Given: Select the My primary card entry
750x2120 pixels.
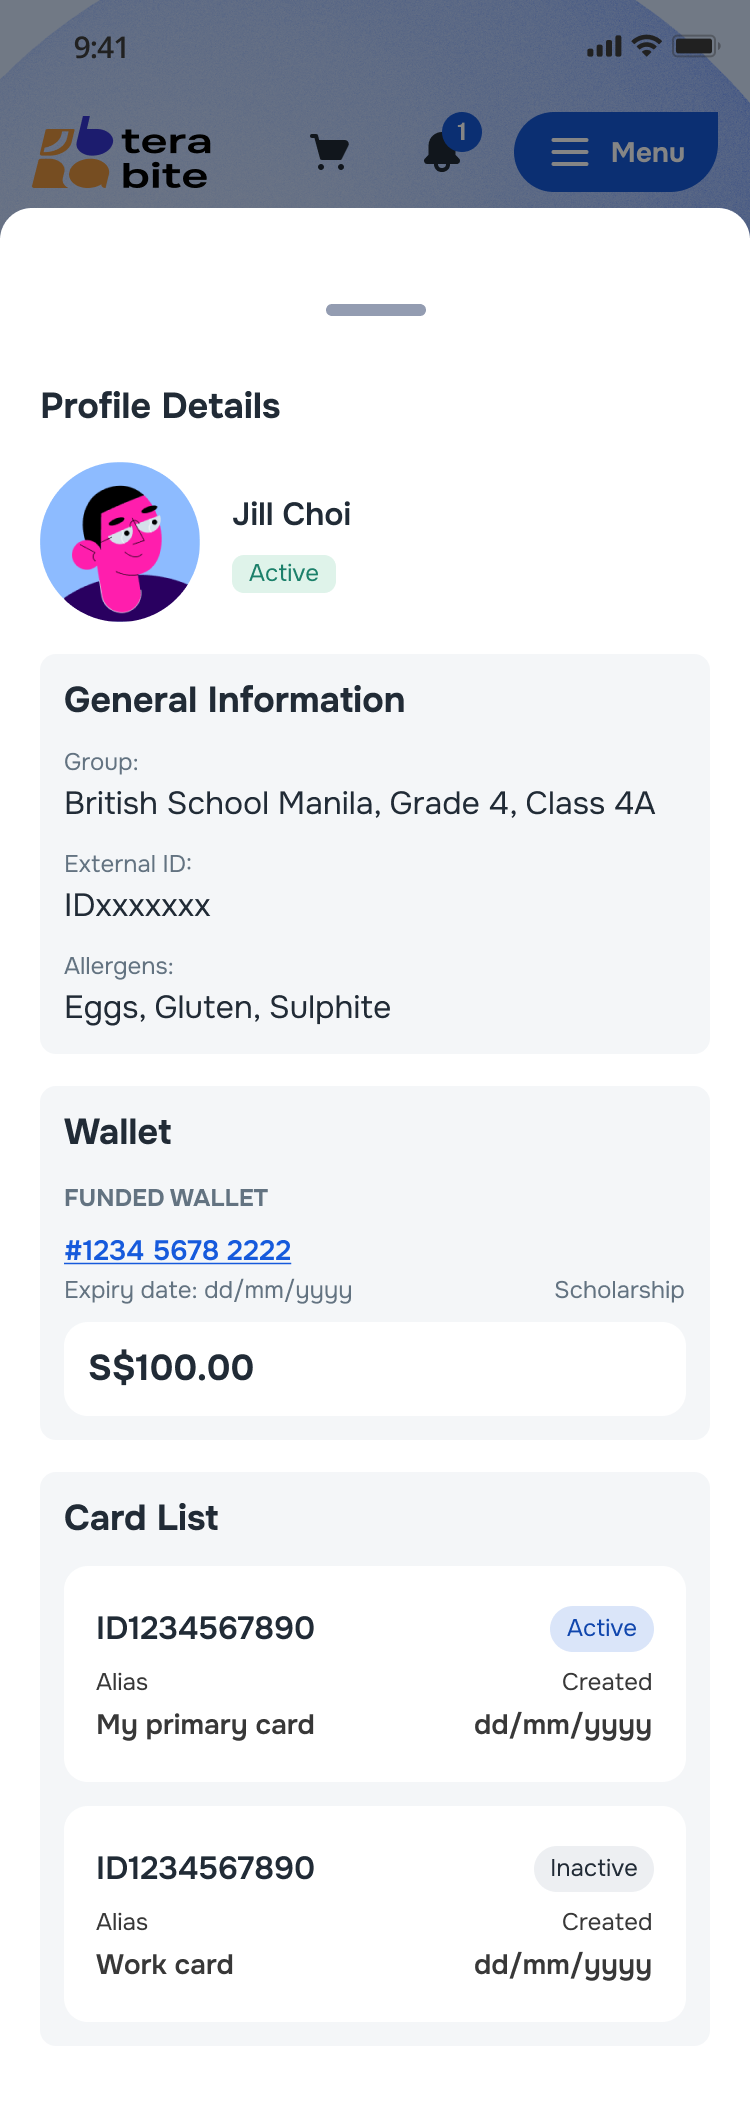Looking at the screenshot, I should [x=375, y=1674].
